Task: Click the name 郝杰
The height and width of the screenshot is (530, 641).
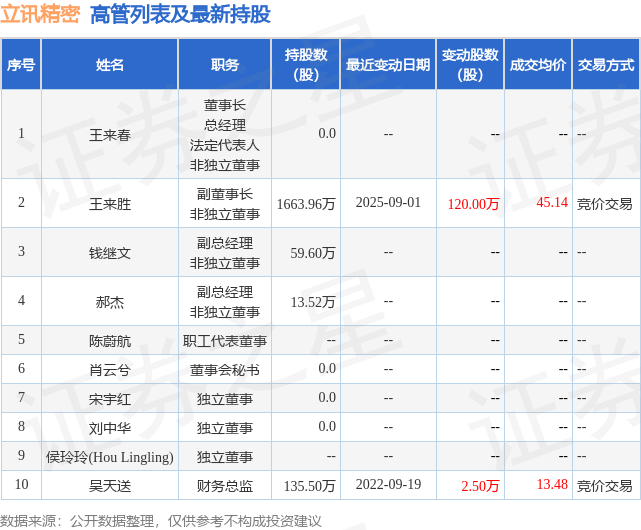Action: click(110, 302)
